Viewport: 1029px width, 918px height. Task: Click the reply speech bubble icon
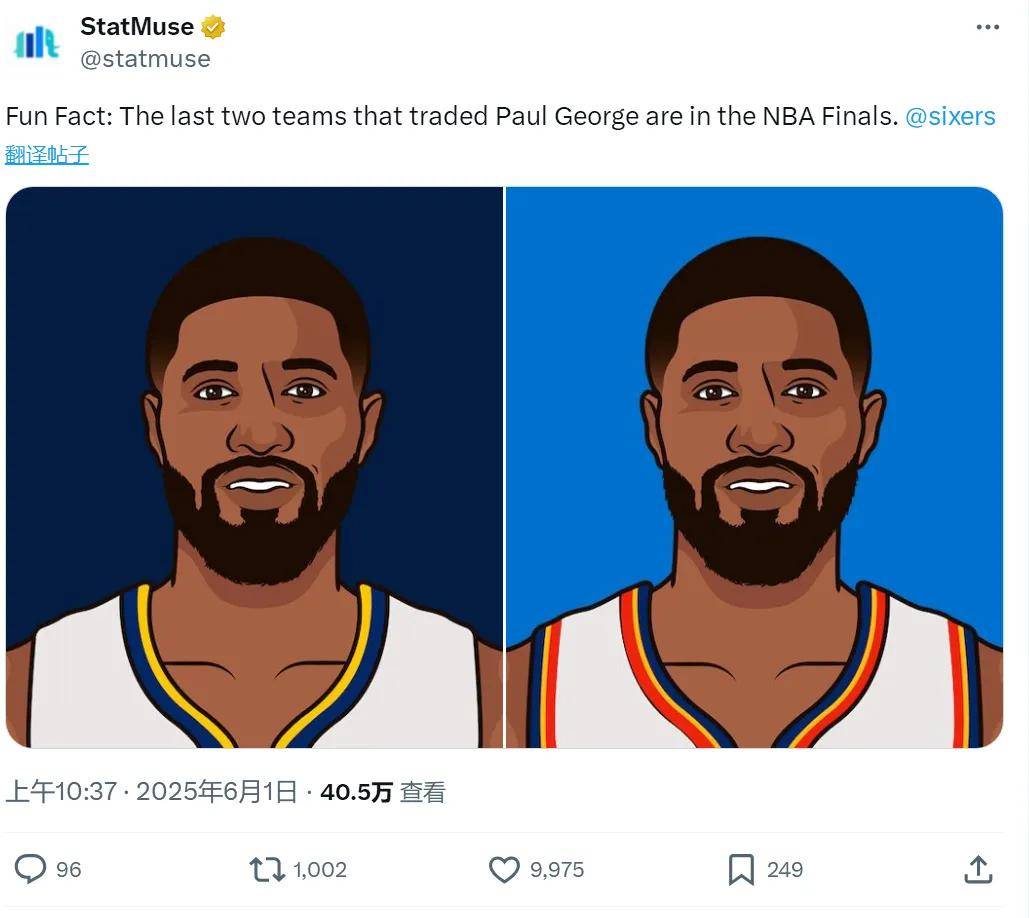(x=31, y=869)
